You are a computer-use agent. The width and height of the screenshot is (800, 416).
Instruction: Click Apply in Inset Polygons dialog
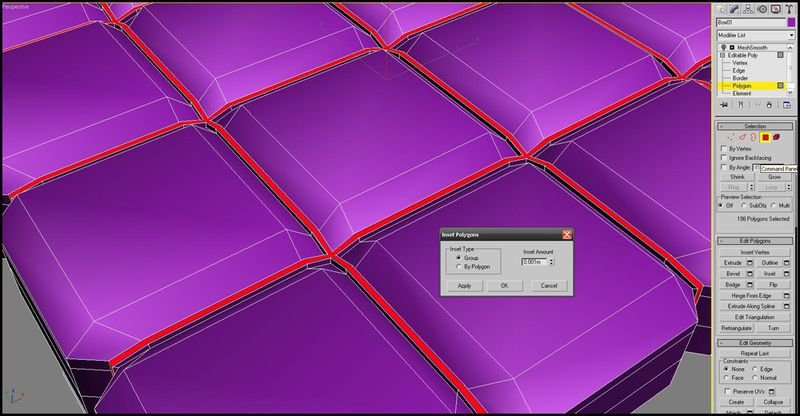[464, 286]
